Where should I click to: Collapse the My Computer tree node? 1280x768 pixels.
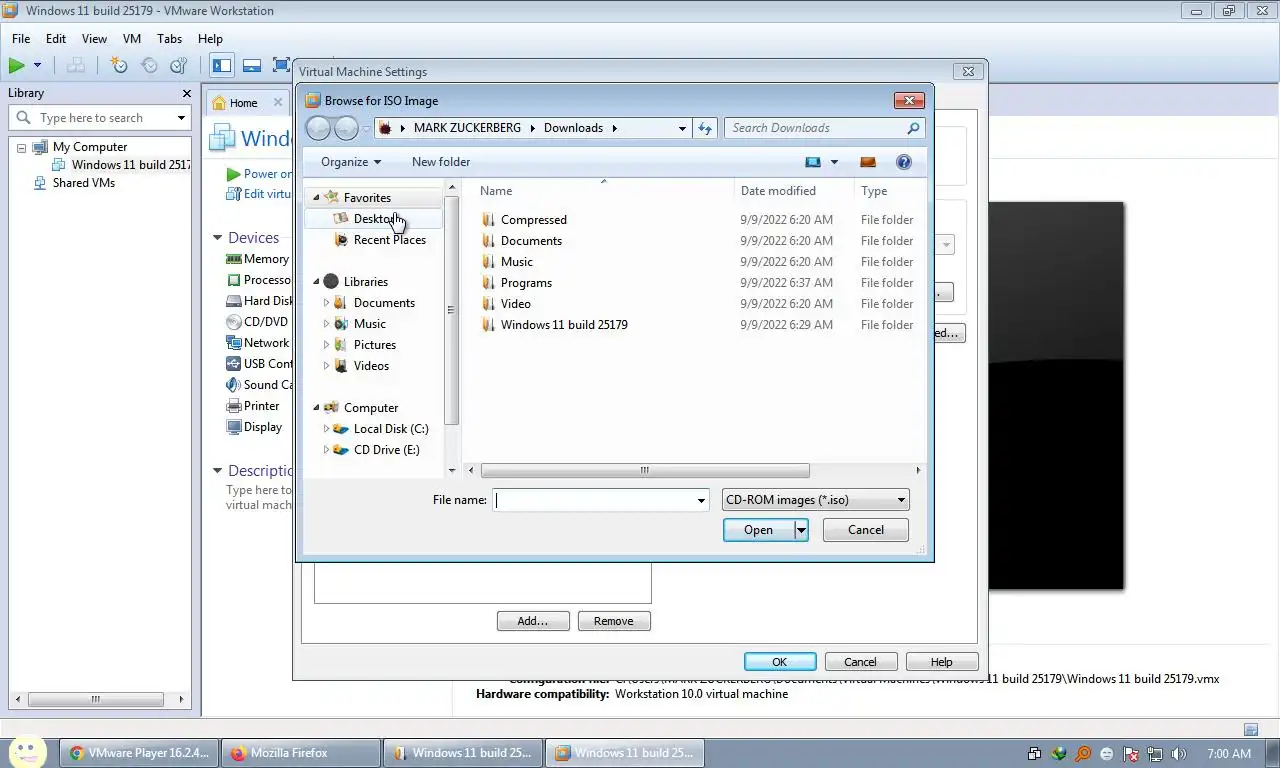click(x=21, y=147)
